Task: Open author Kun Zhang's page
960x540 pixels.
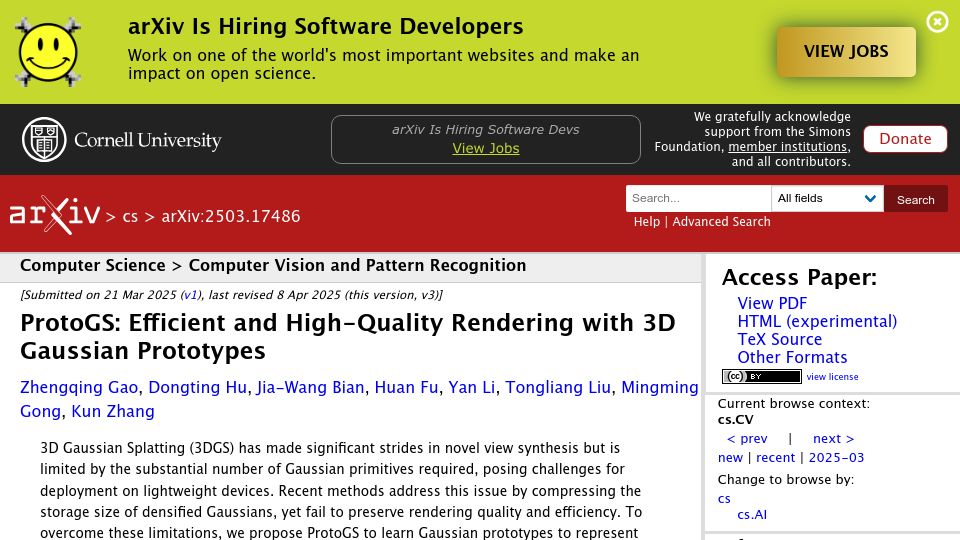Action: (x=113, y=411)
